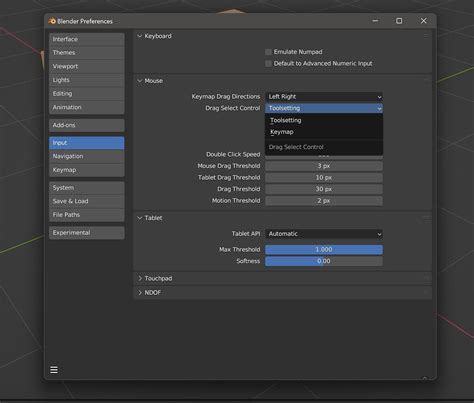Collapse the Keyboard panel
Screen dimensions: 474x403
pyautogui.click(x=140, y=36)
